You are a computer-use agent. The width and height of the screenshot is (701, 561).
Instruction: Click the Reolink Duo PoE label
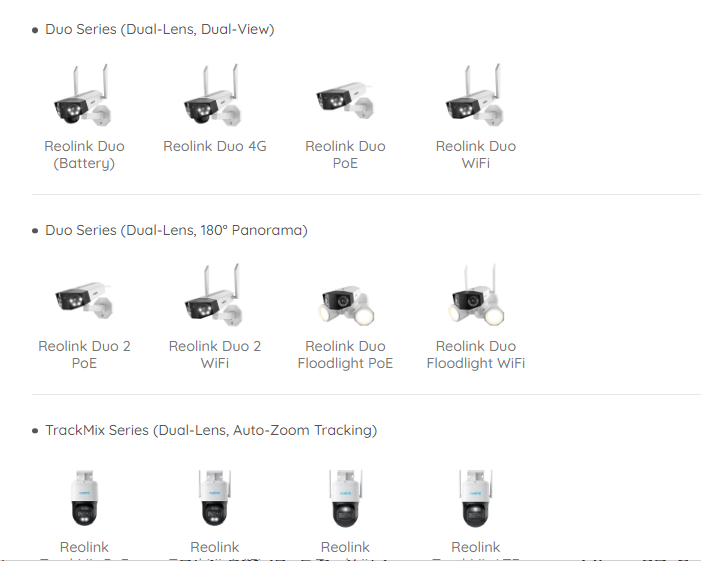(x=345, y=155)
